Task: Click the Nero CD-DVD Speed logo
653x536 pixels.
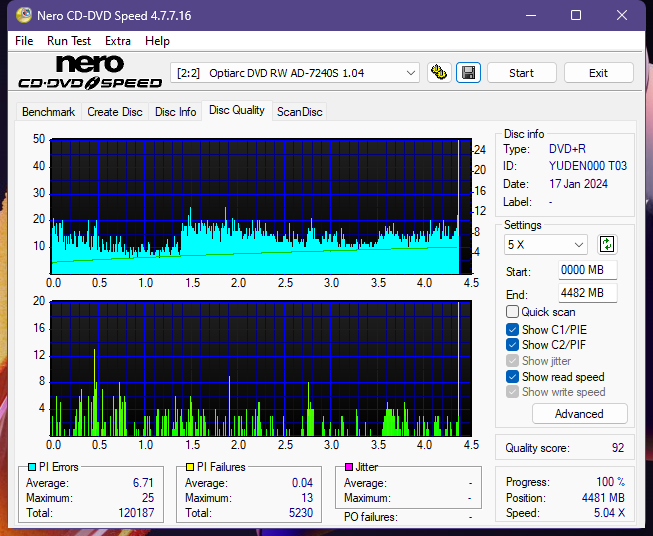Action: (90, 72)
